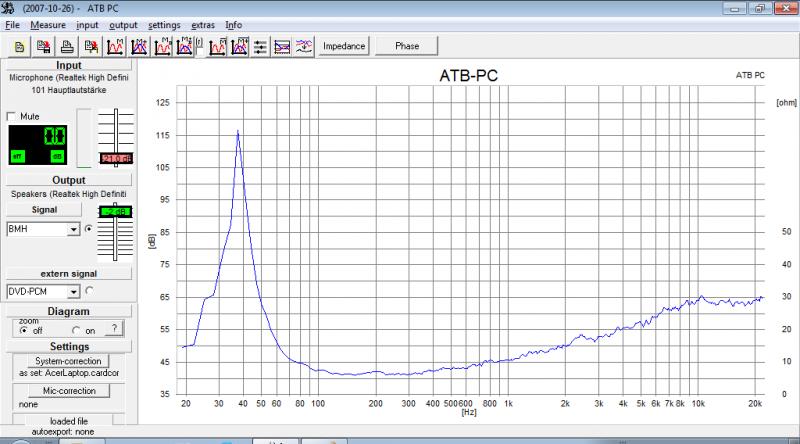The width and height of the screenshot is (800, 444).
Task: Open the DVD-PCM extern signal dropdown
Action: tap(73, 291)
